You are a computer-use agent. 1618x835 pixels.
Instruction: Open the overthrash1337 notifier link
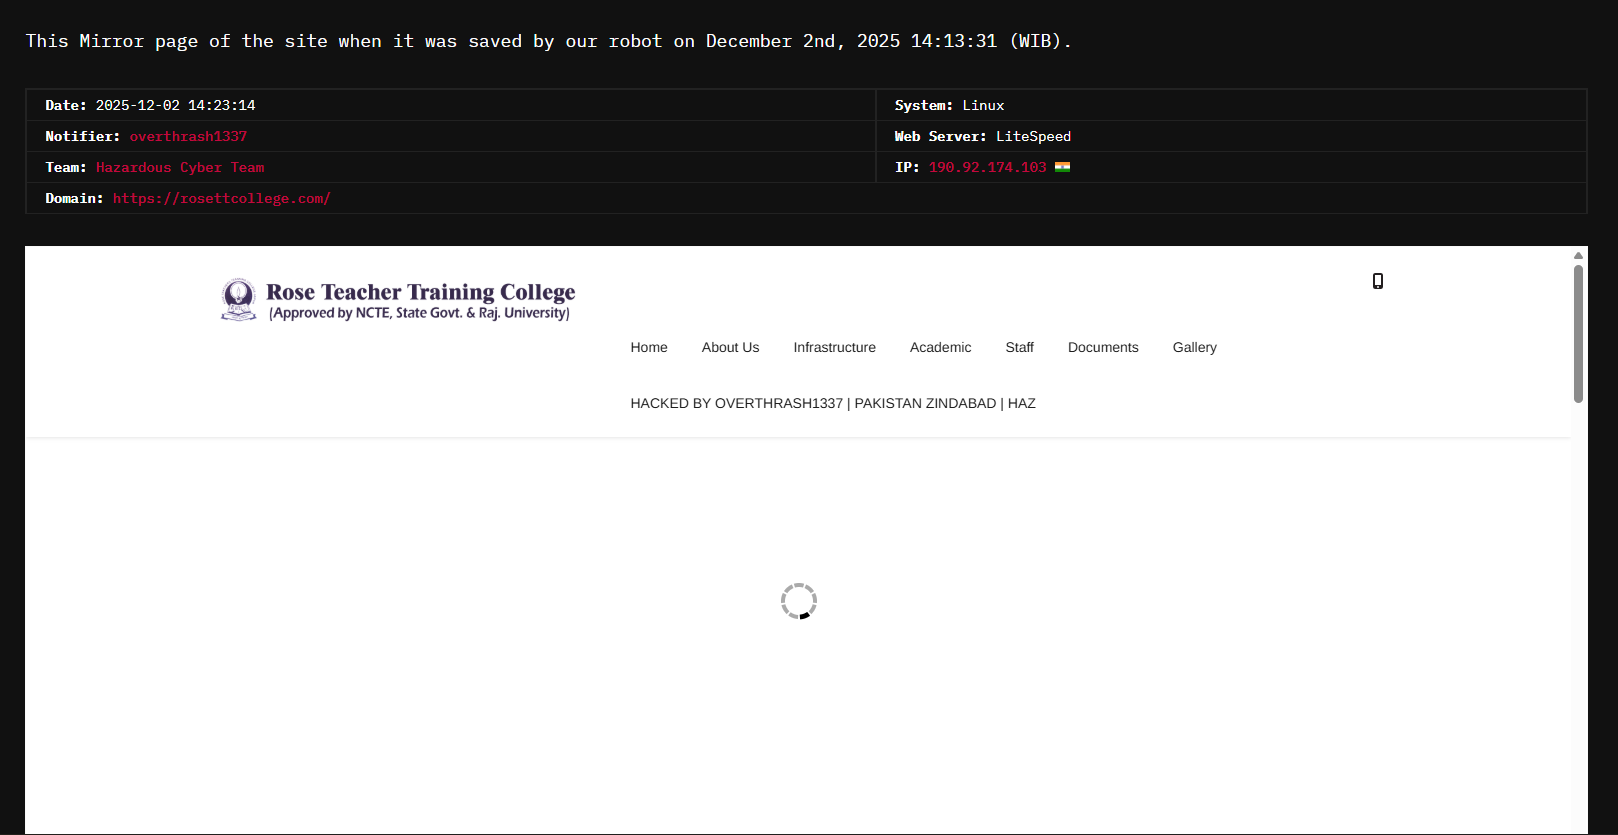click(x=188, y=136)
